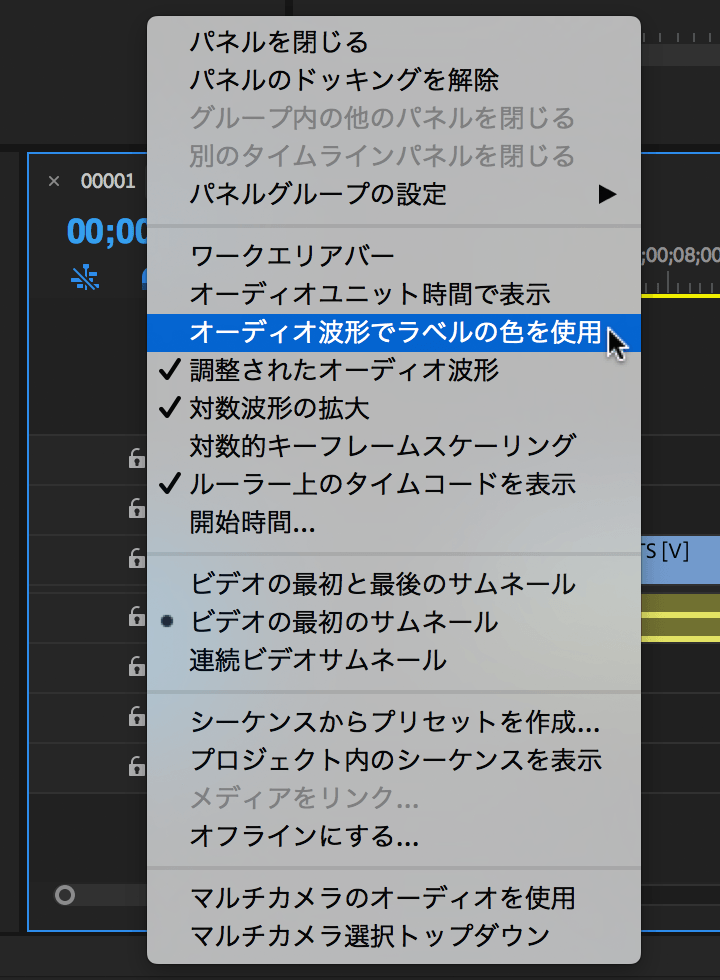This screenshot has height=980, width=720.
Task: Enable マルチカメラのオーディオを使用
Action: 394,899
